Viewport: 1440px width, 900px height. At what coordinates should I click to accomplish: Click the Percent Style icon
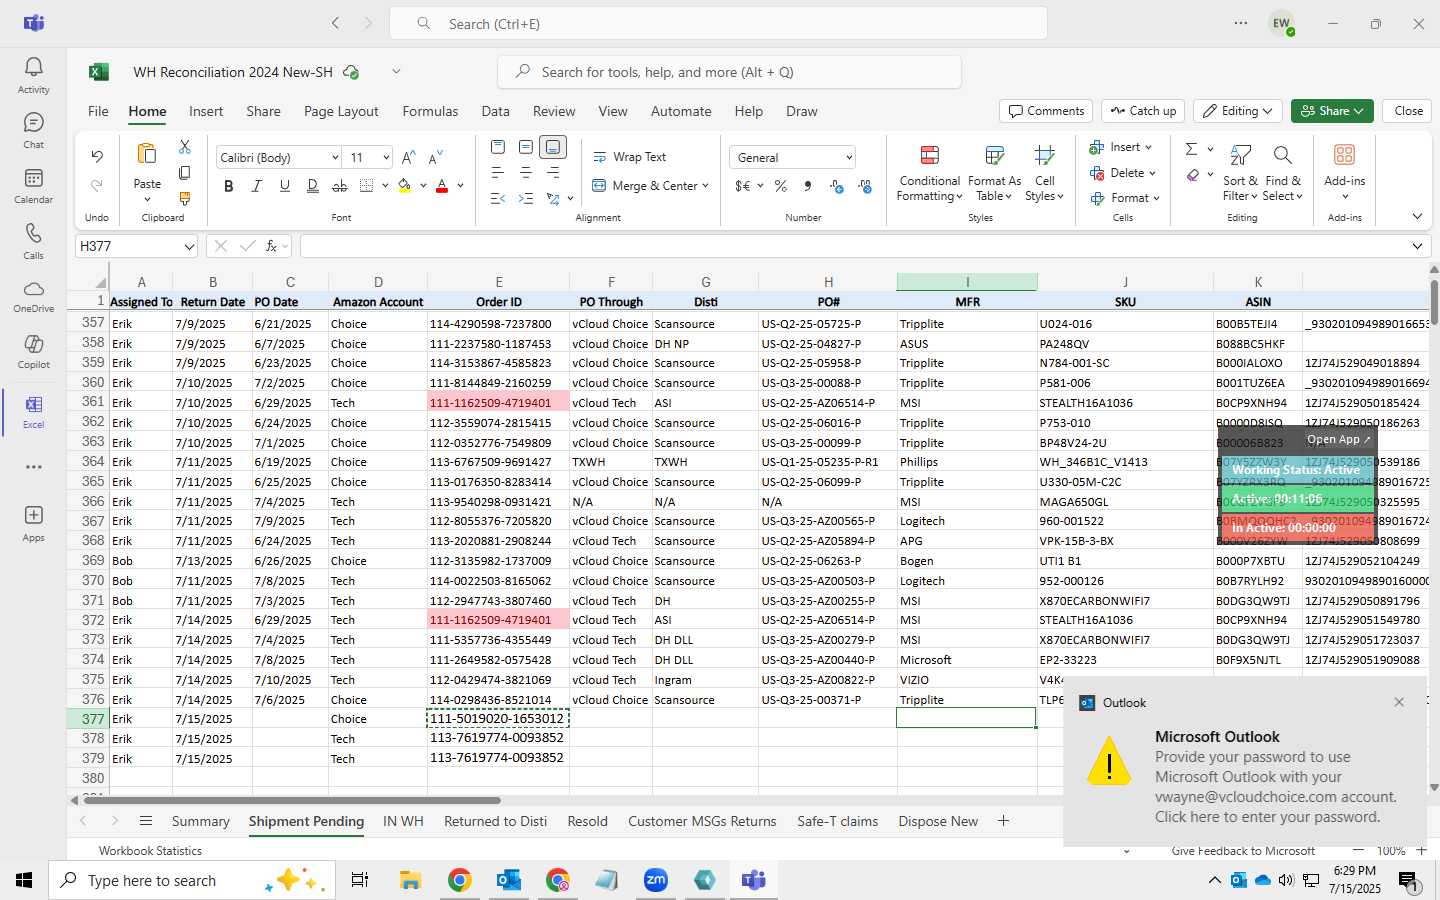(x=780, y=186)
